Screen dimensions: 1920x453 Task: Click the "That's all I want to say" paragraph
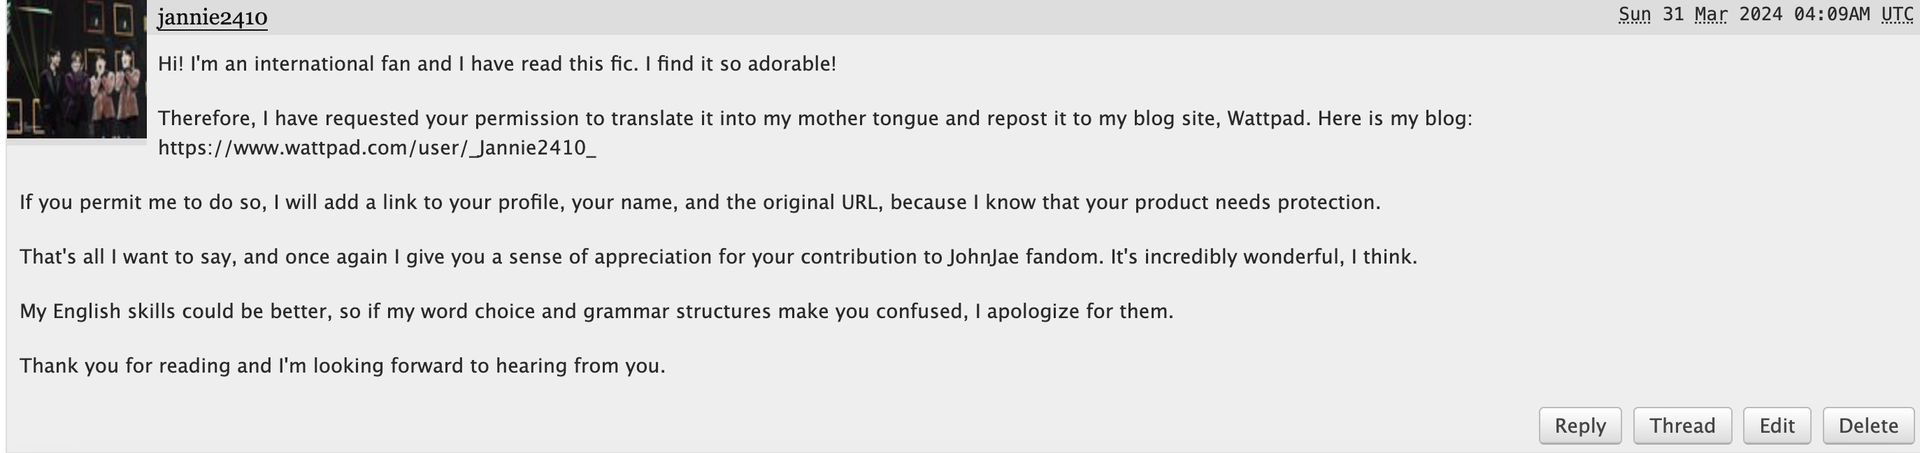tap(718, 257)
